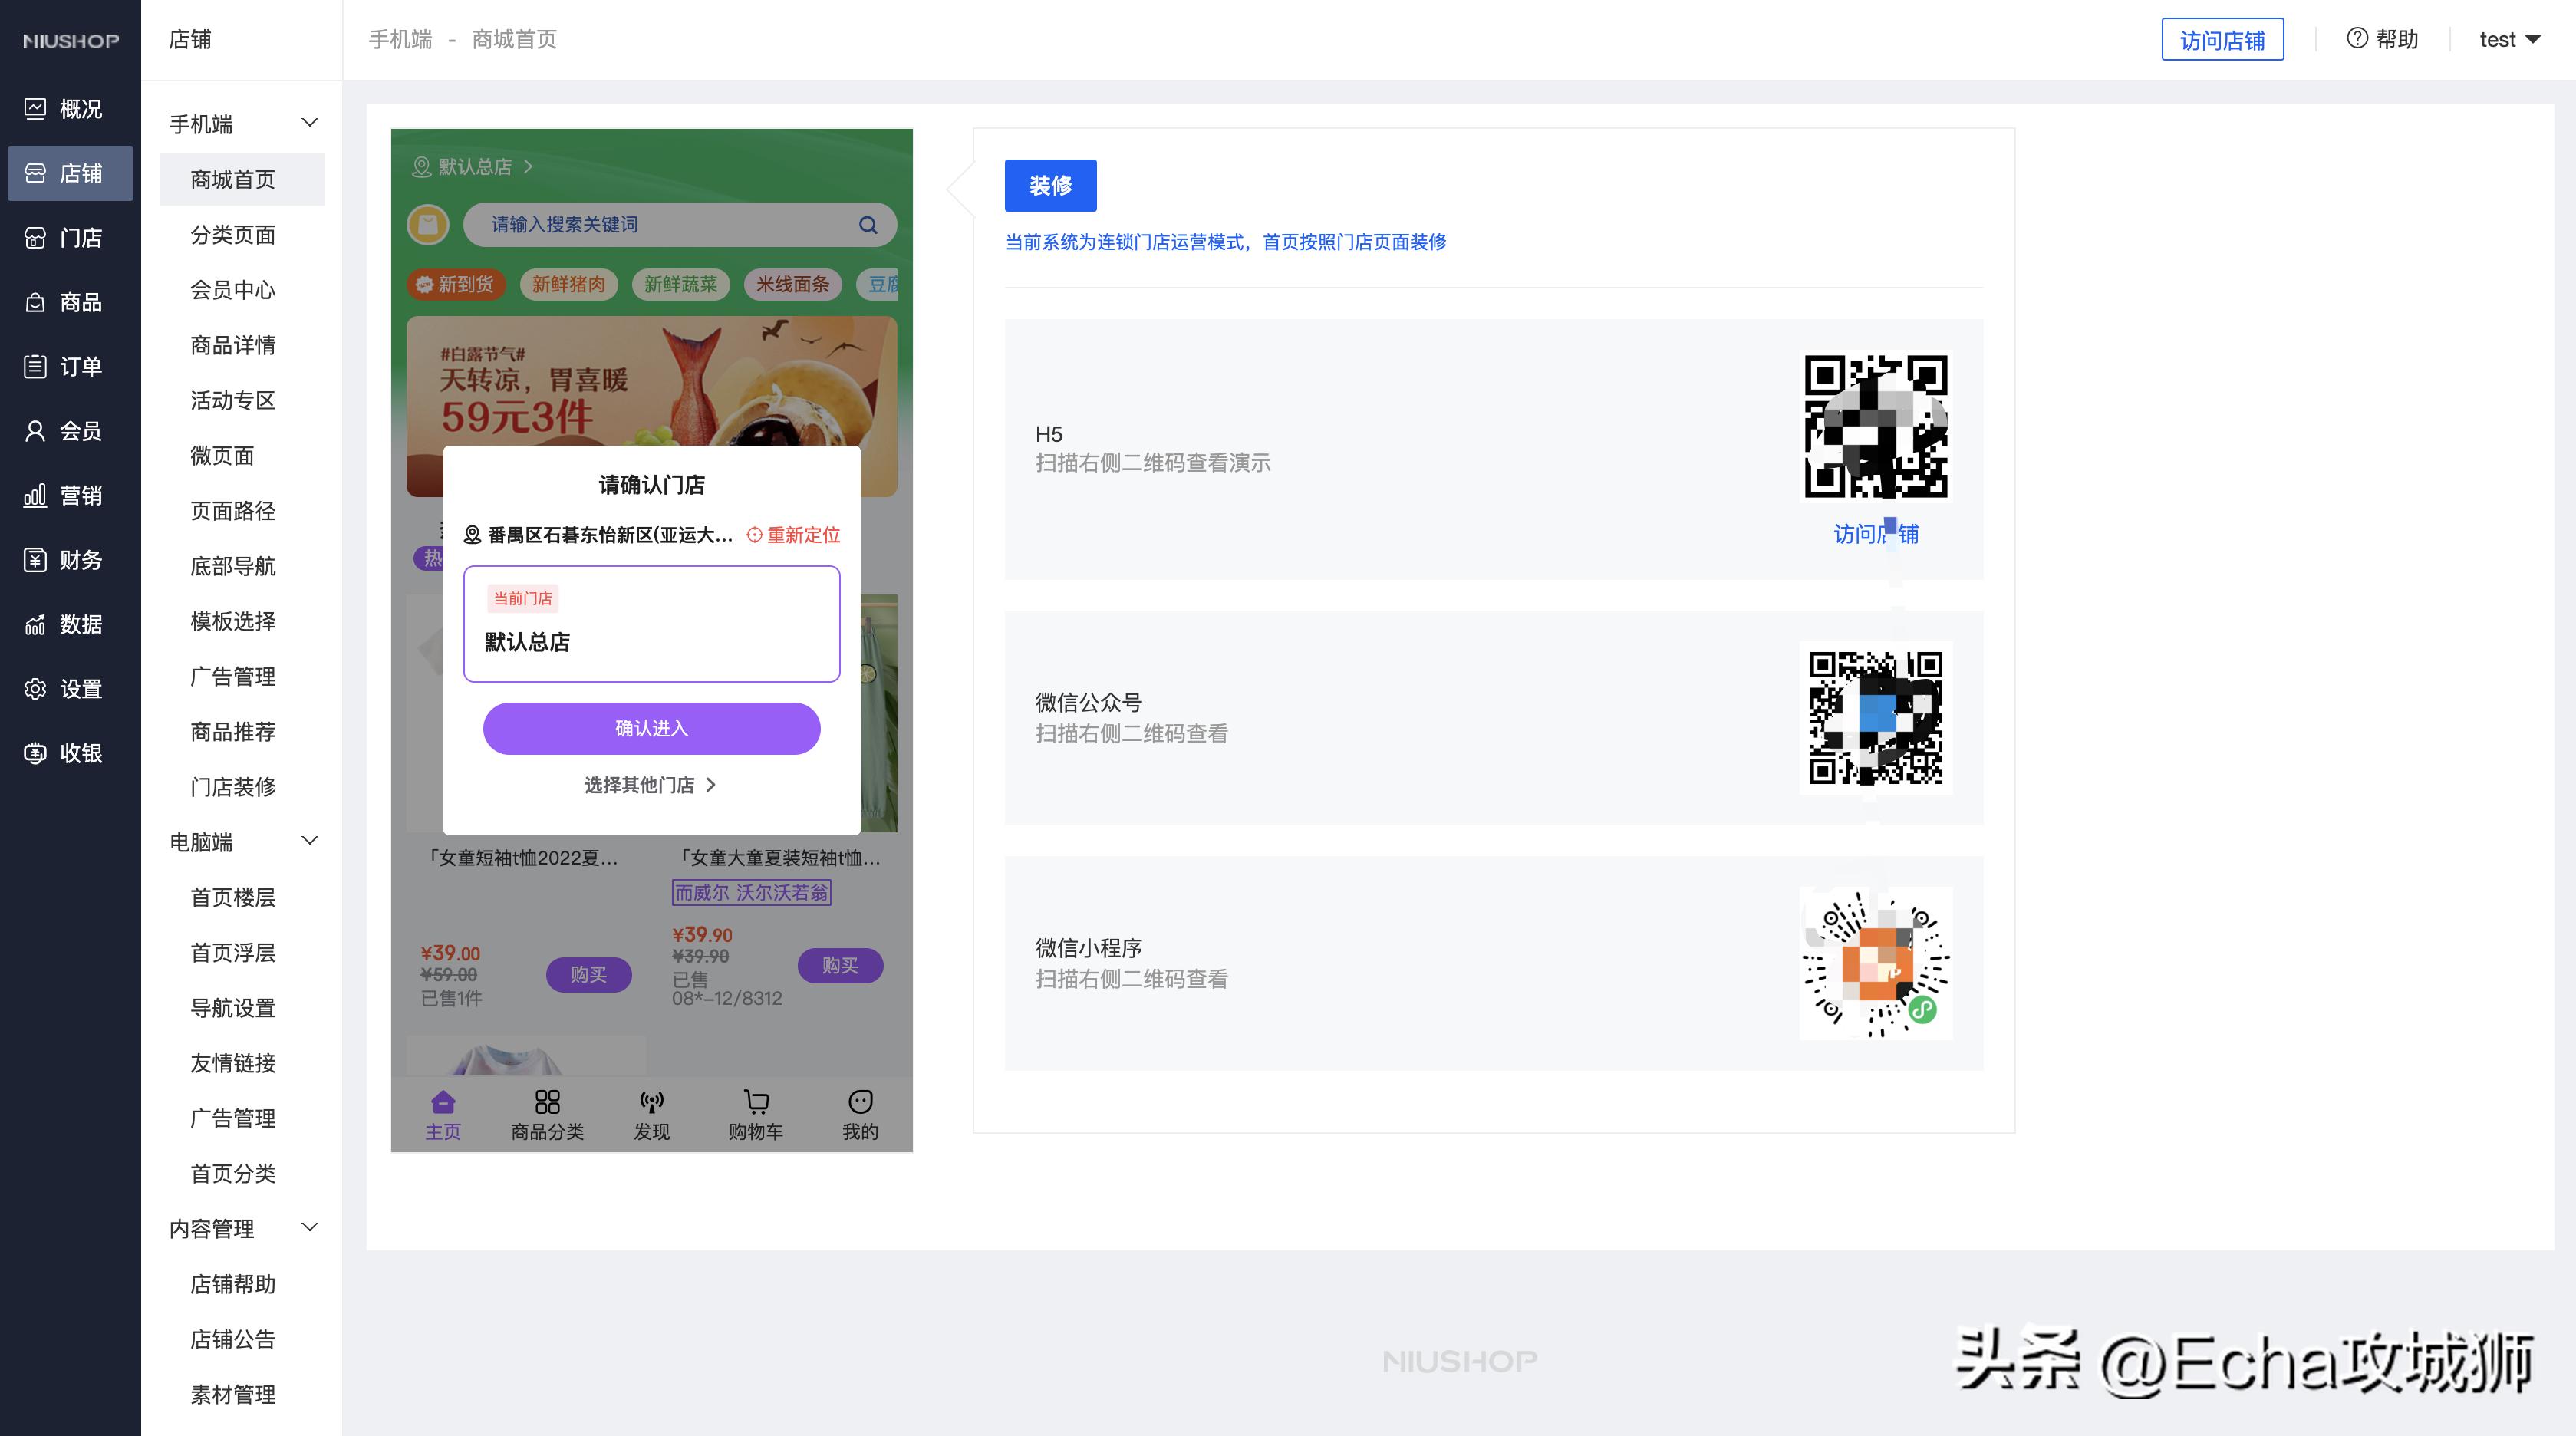Open the 订单 section in the sidebar
The image size is (2576, 1436).
[x=70, y=366]
